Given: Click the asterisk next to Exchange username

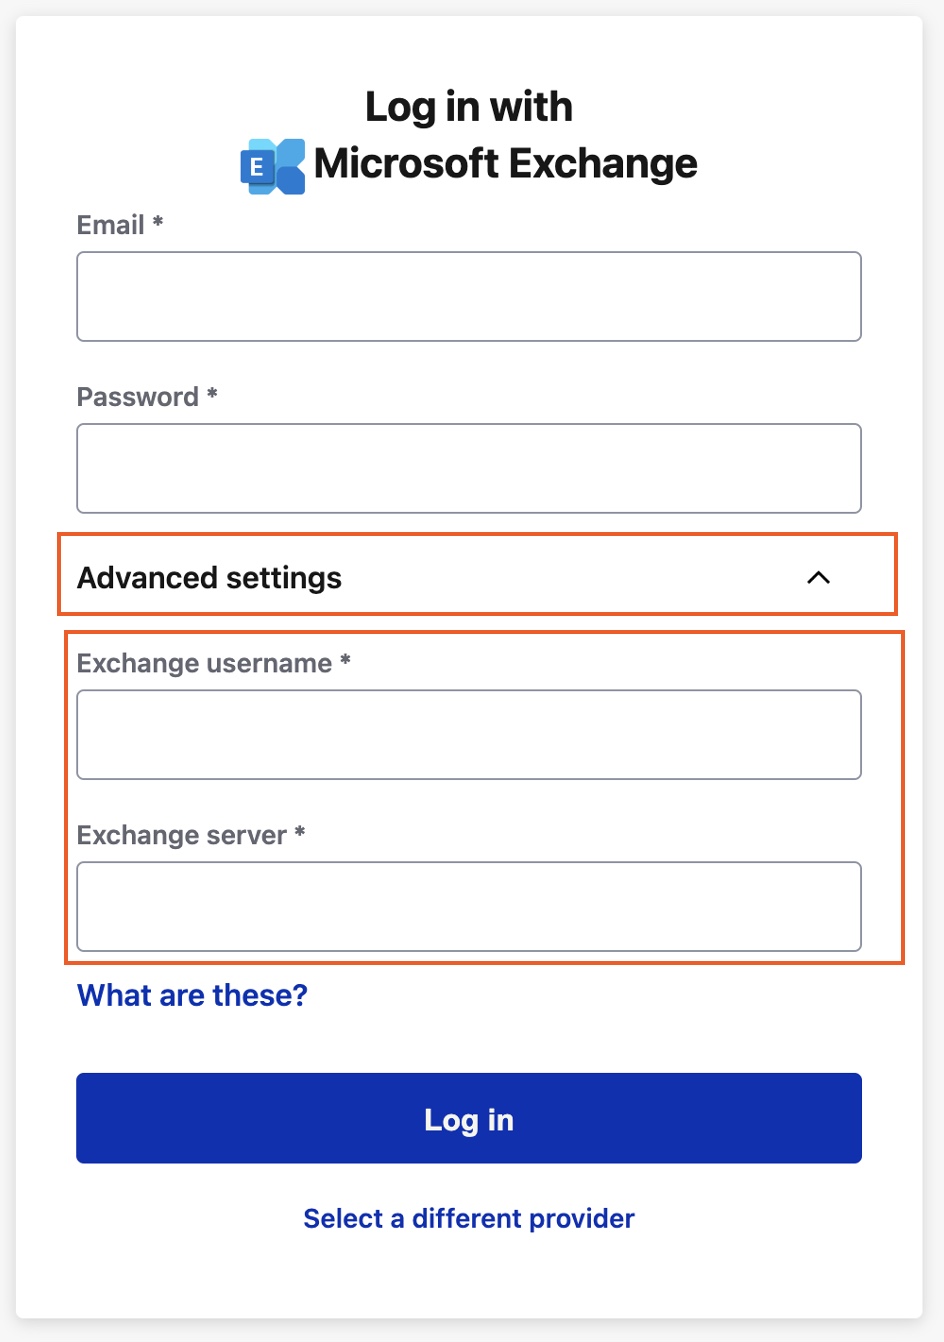Looking at the screenshot, I should coord(345,660).
